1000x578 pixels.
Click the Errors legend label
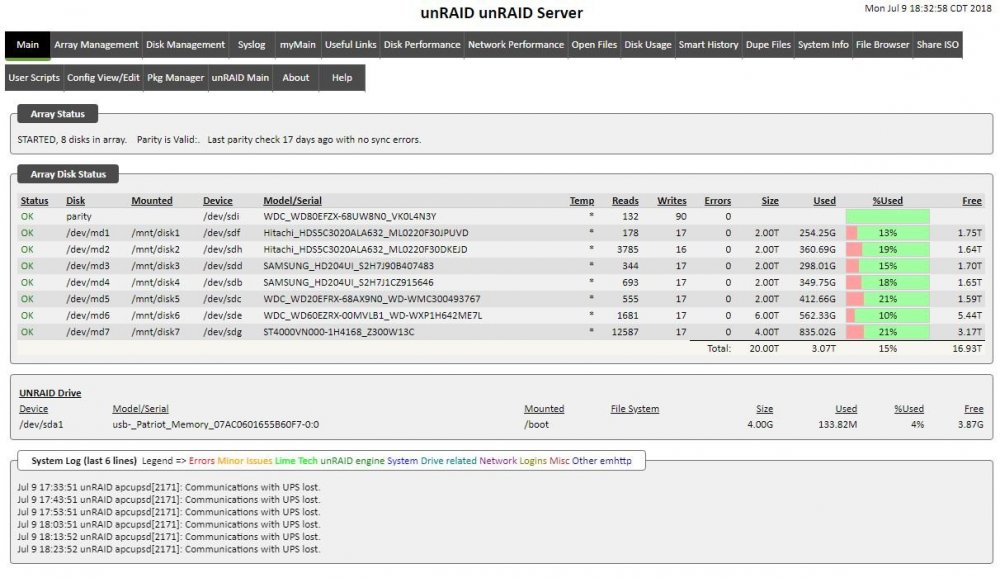202,461
